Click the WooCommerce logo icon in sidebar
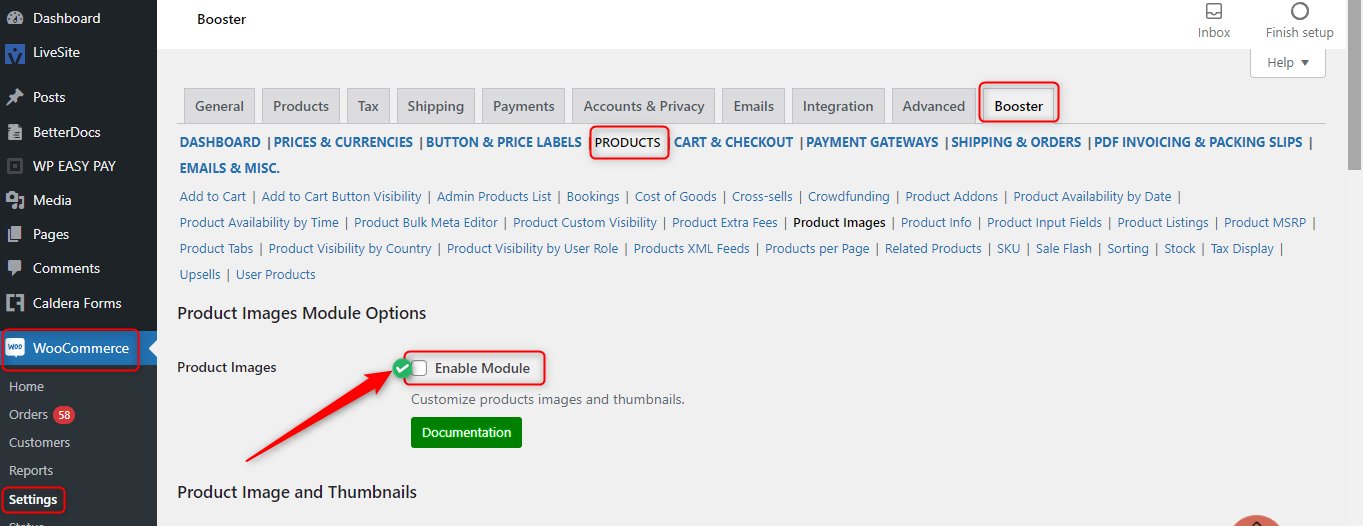The width and height of the screenshot is (1363, 526). [15, 348]
